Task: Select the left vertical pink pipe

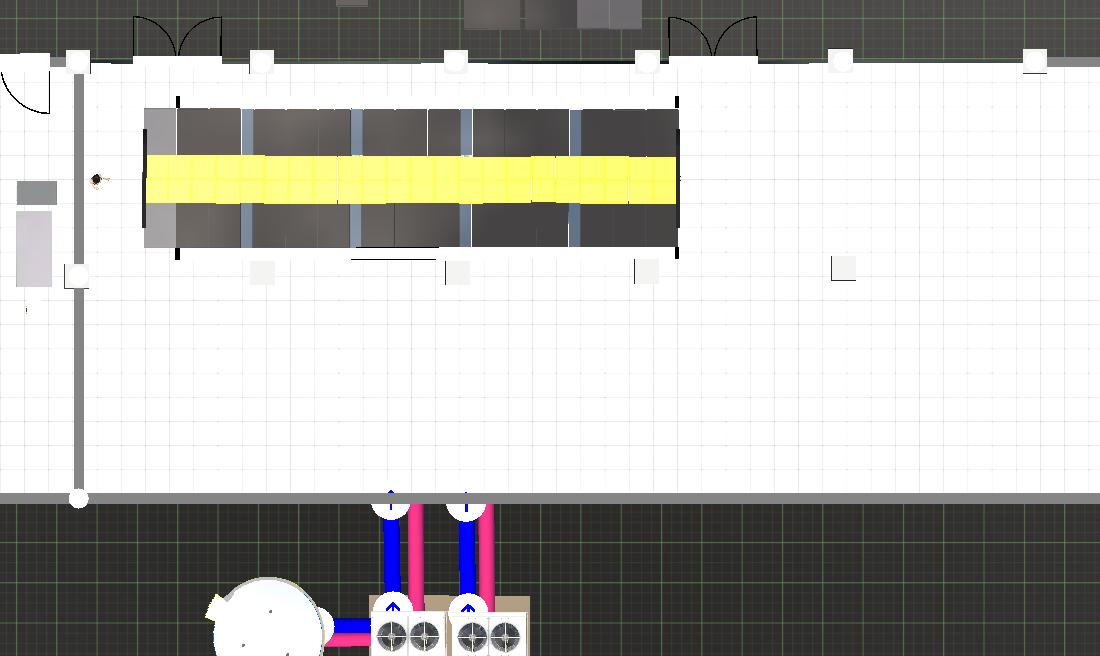Action: pyautogui.click(x=415, y=550)
